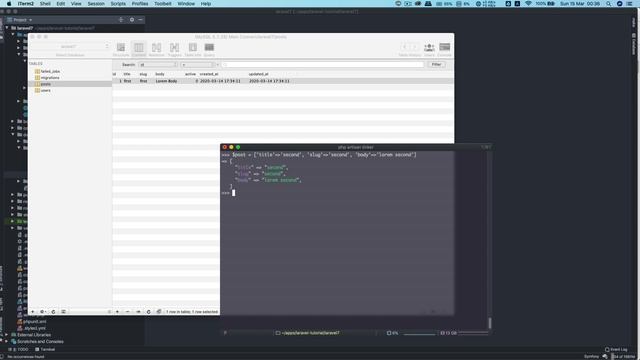
Task: Select the created_at cell 2020-03-14 17:34:11 in the posts row
Action: 220,81
